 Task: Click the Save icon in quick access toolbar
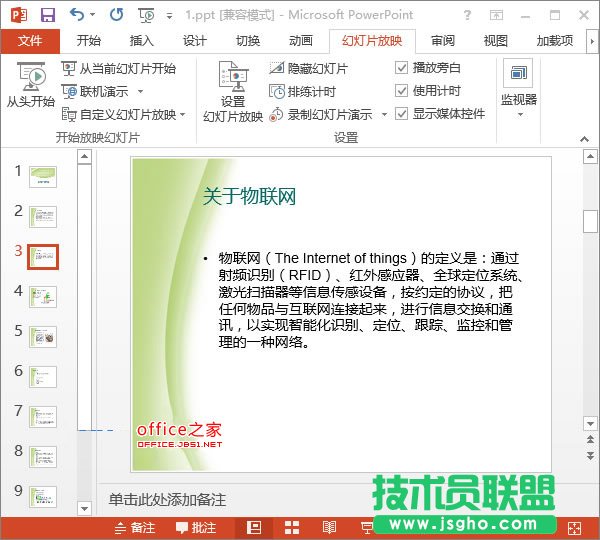[48, 15]
